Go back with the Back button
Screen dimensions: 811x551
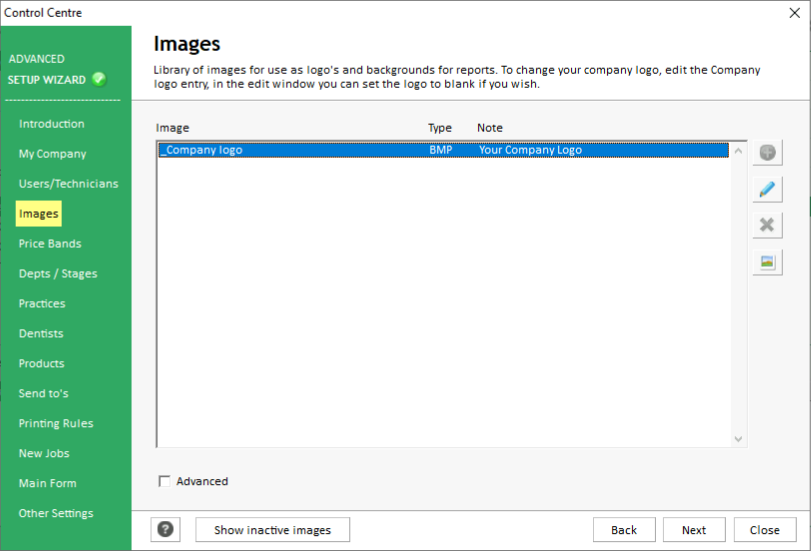coord(624,530)
